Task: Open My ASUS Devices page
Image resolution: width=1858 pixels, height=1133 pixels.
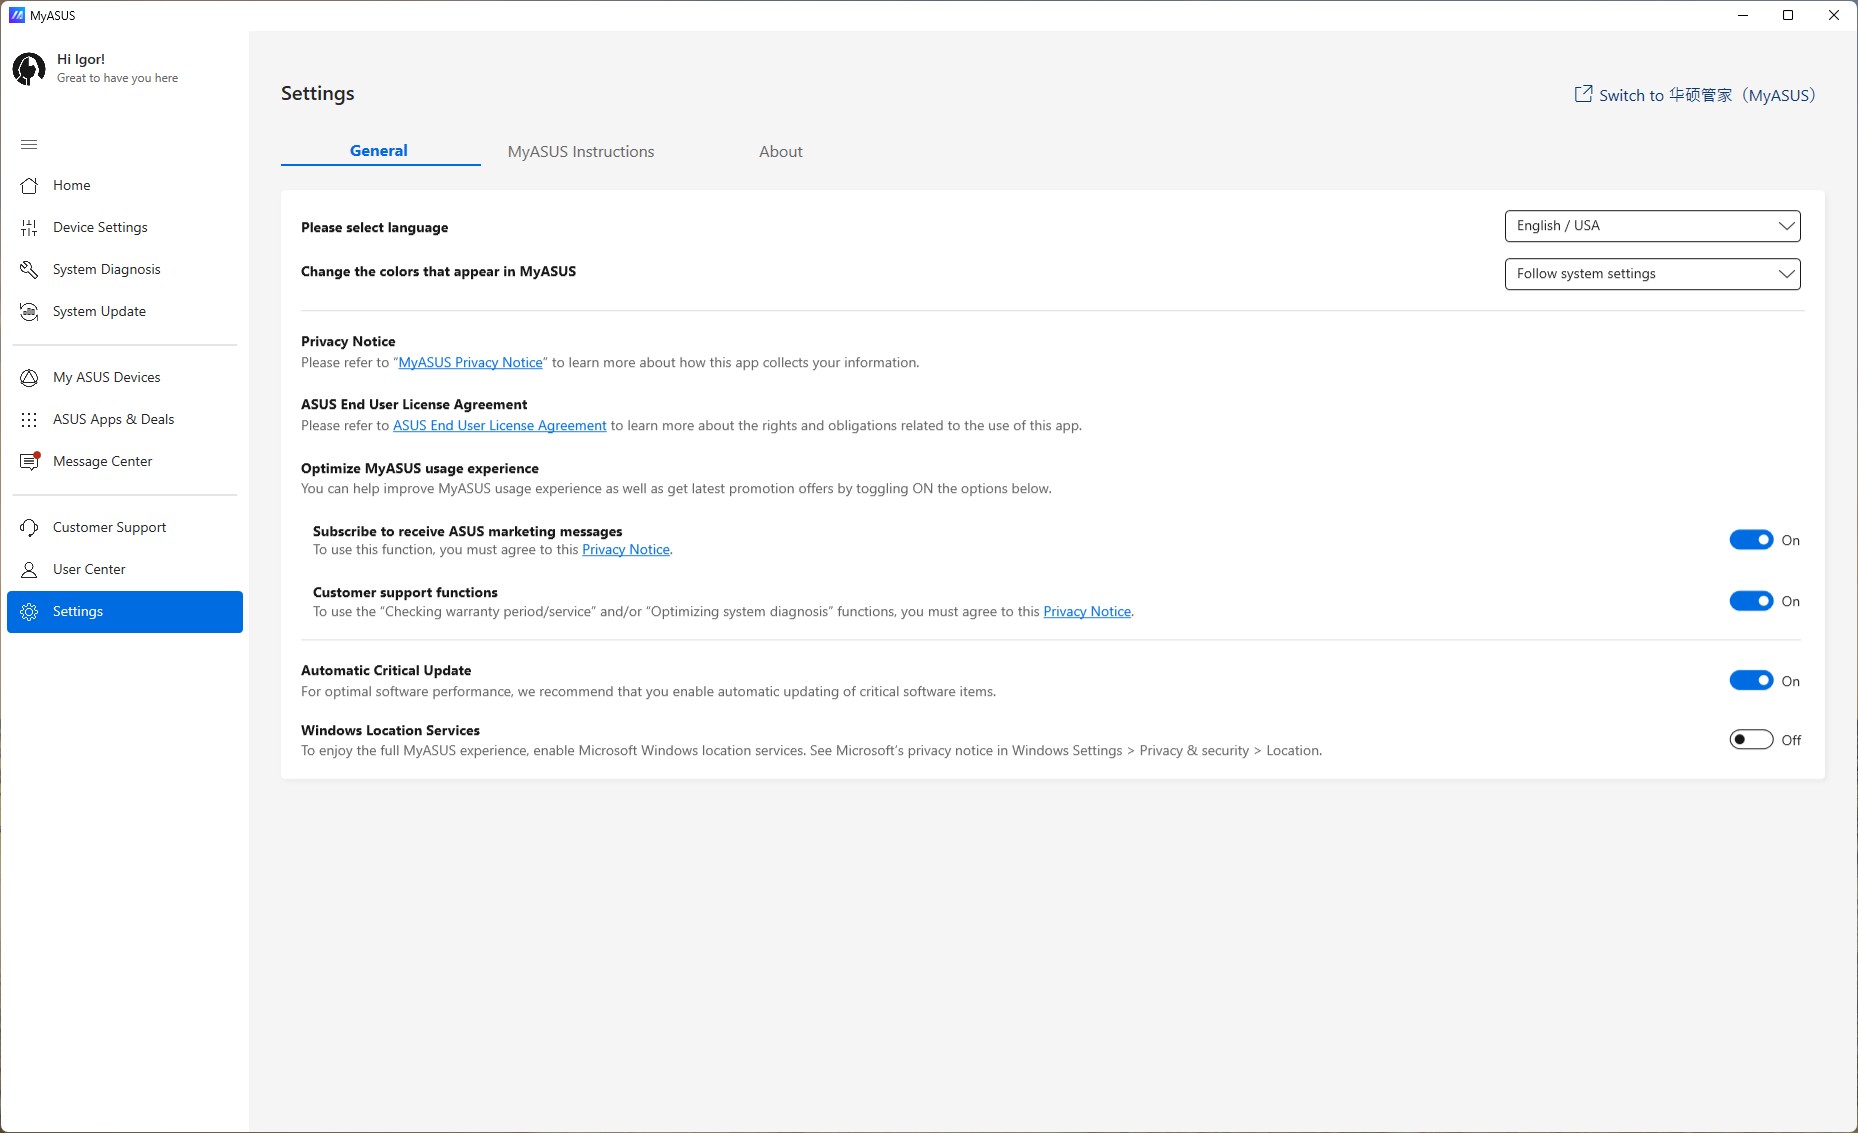Action: tap(125, 378)
